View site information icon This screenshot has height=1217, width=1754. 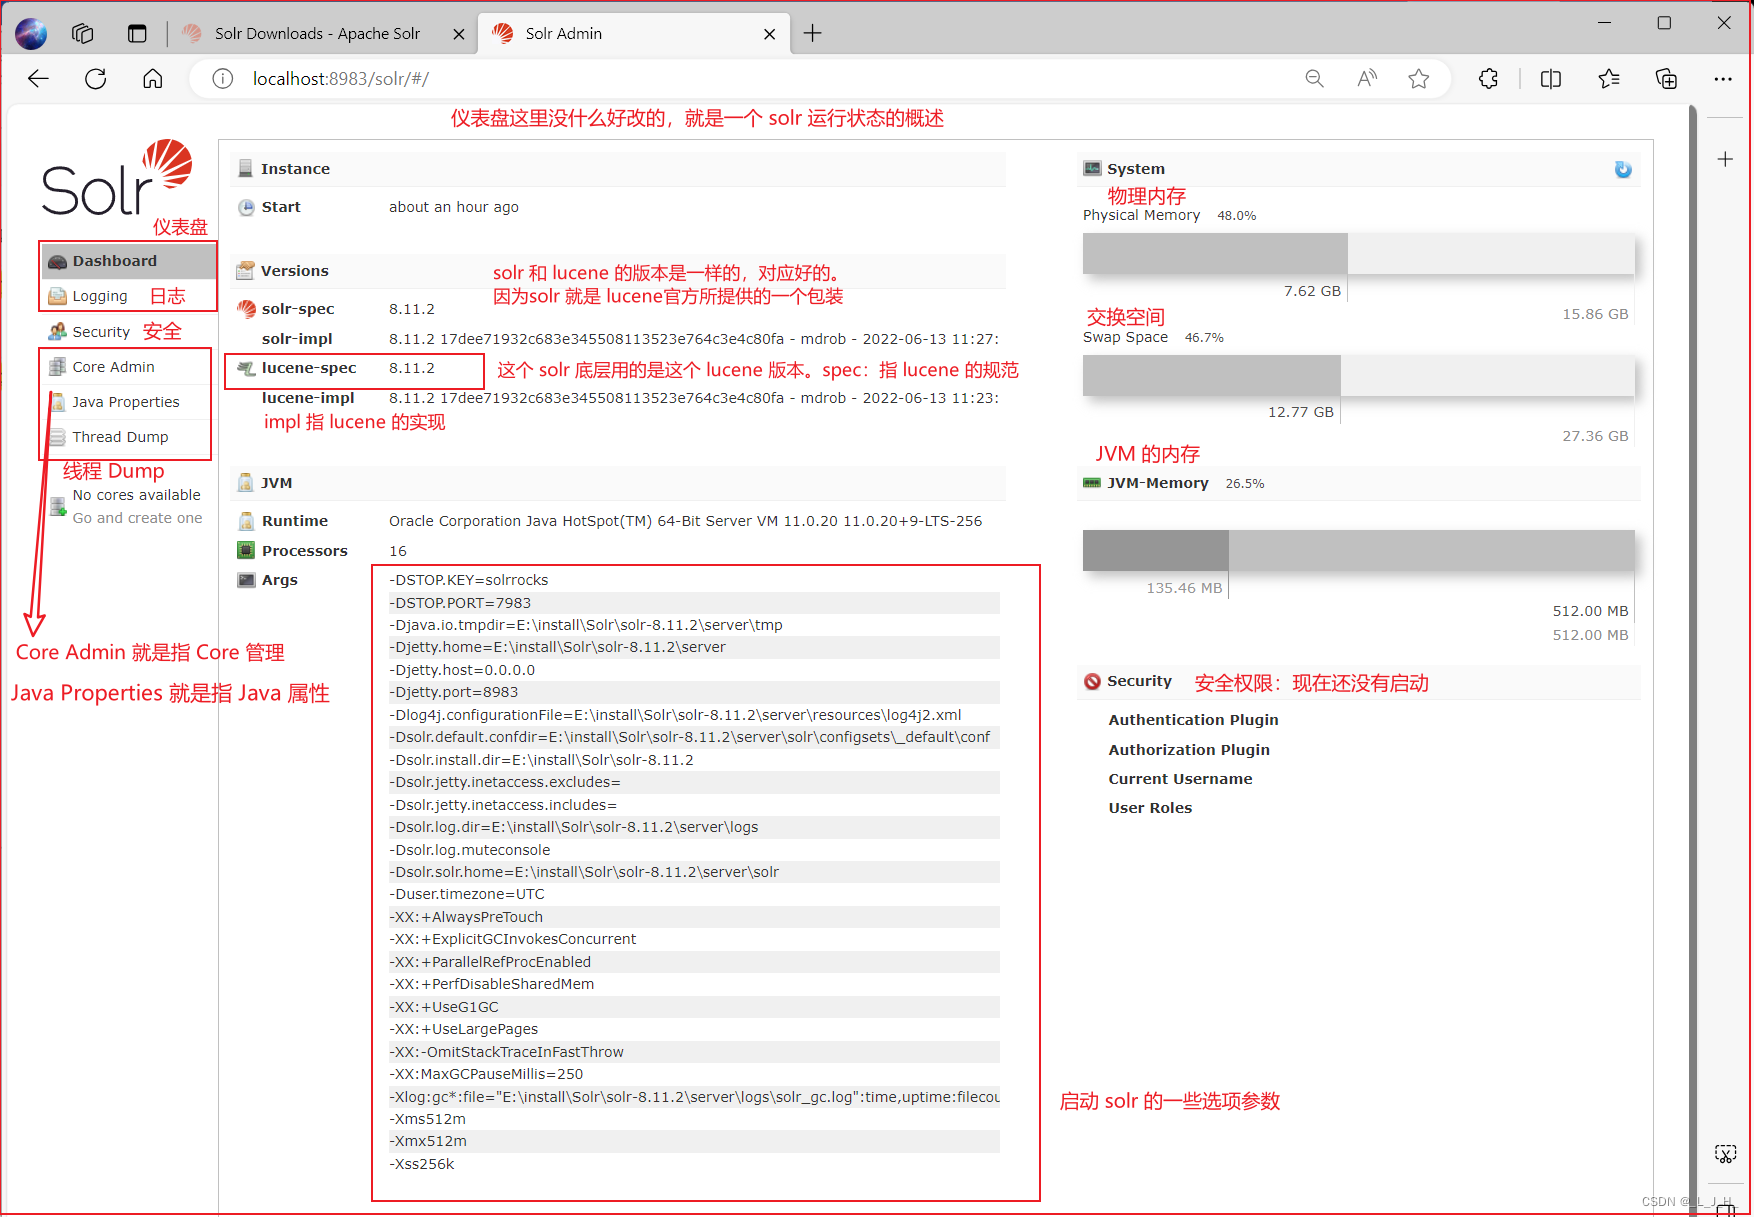pos(223,79)
